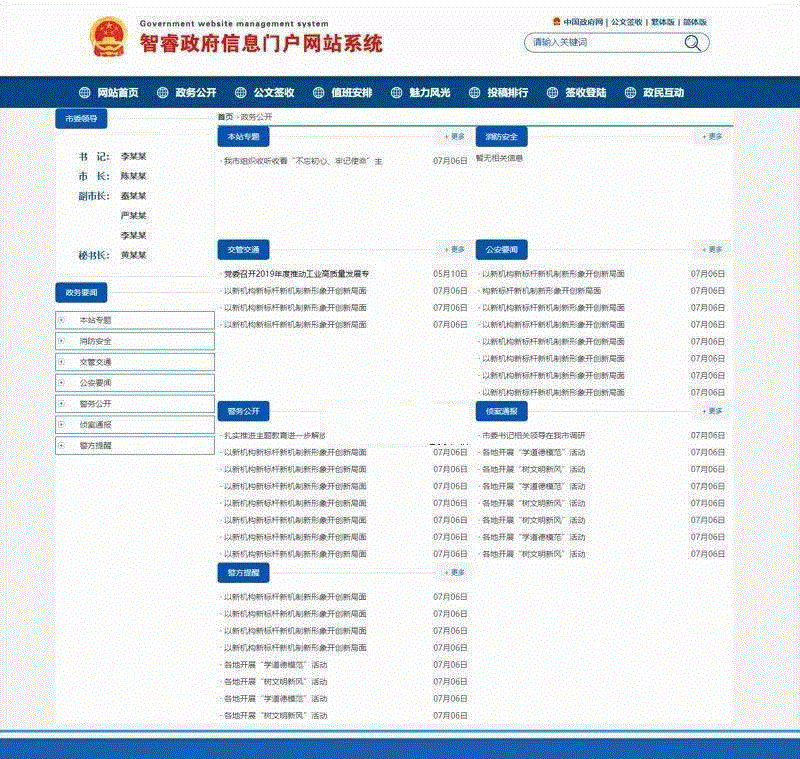Open article 党委召开2019年度推动工业高质量发展专
800x759 pixels.
tap(296, 274)
